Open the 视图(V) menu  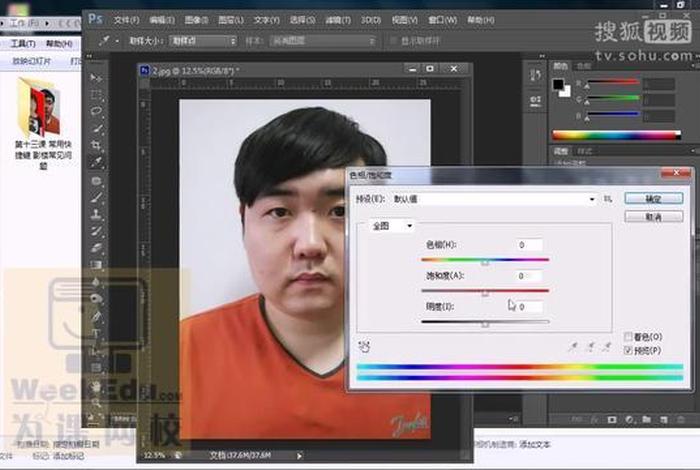pos(404,20)
